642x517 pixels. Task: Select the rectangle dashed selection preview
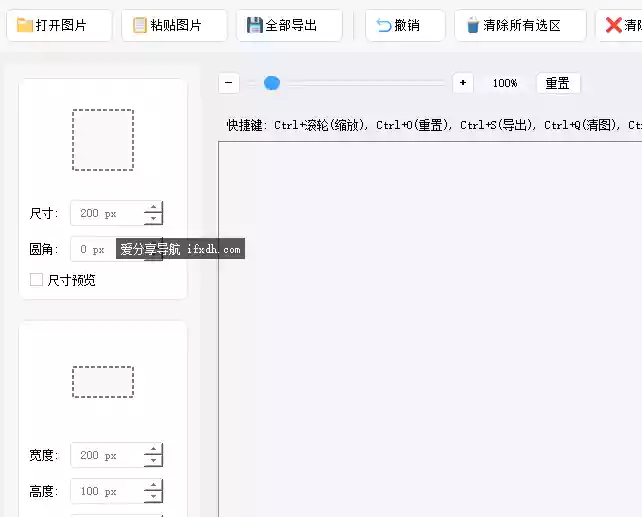[103, 382]
